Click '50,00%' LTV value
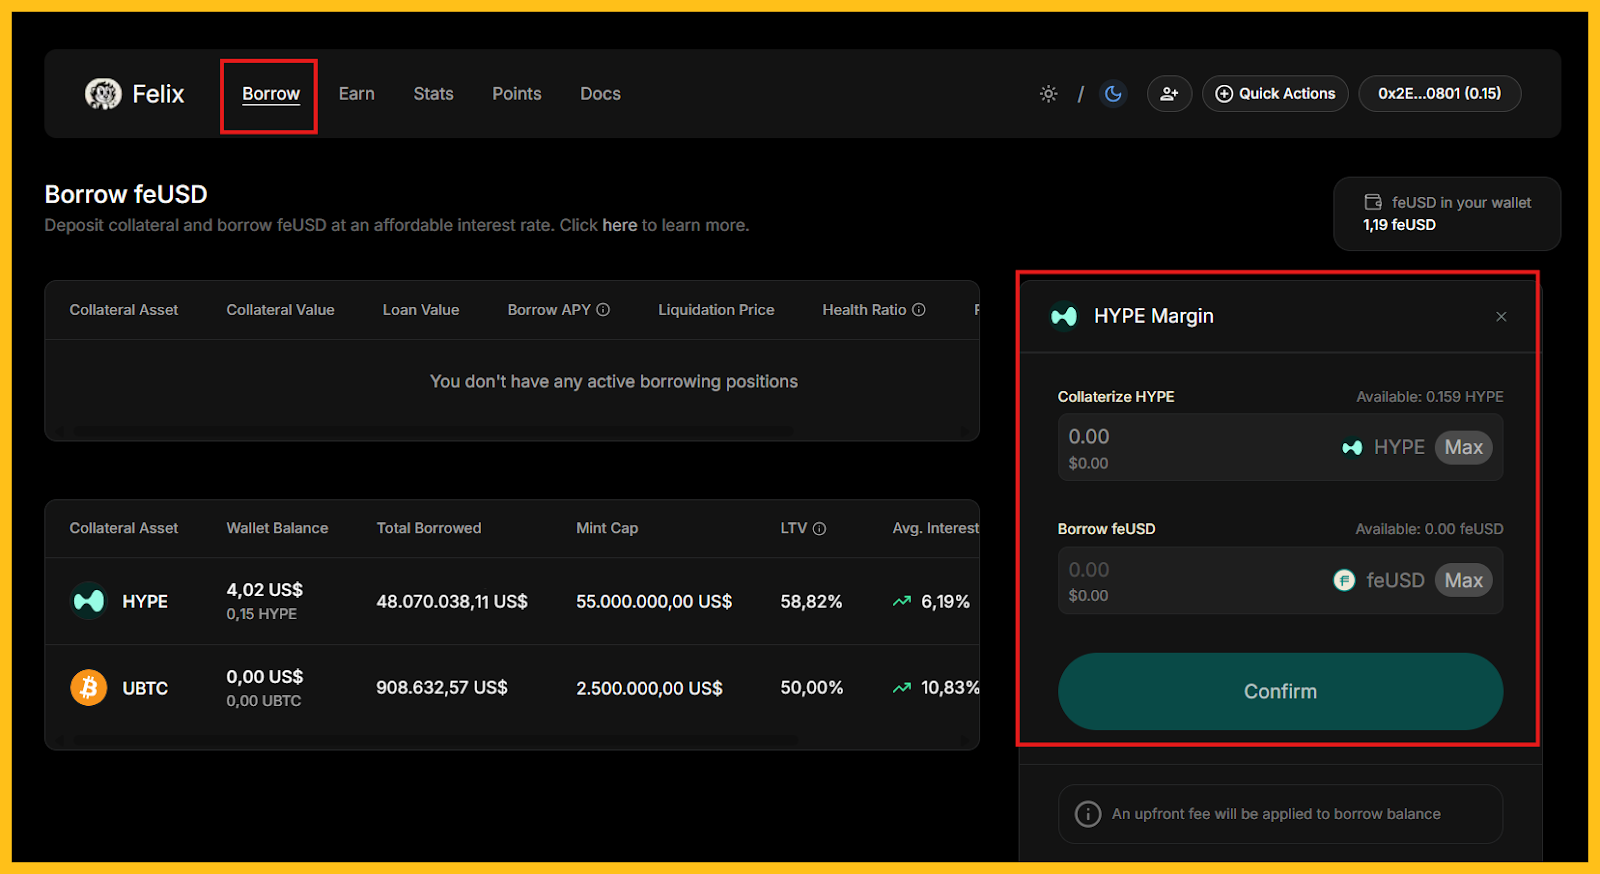This screenshot has height=874, width=1600. point(812,688)
